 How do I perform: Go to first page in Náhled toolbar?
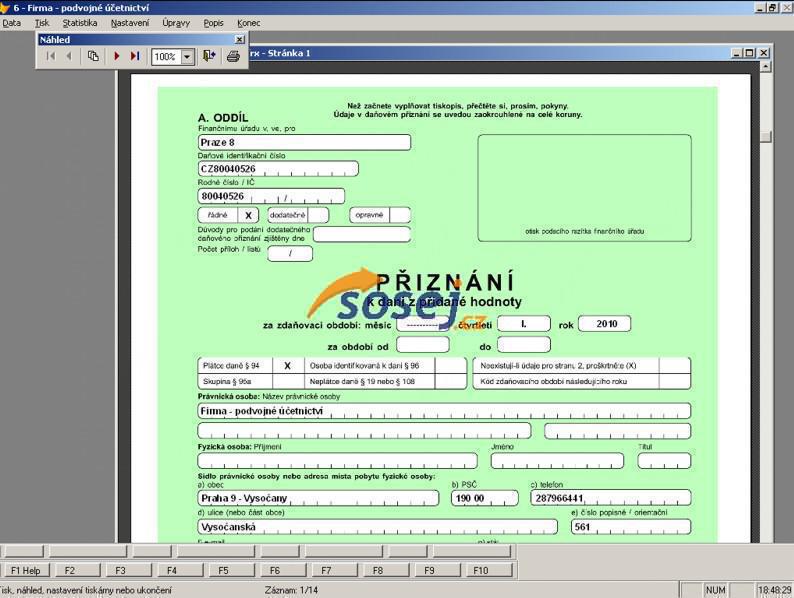point(51,56)
